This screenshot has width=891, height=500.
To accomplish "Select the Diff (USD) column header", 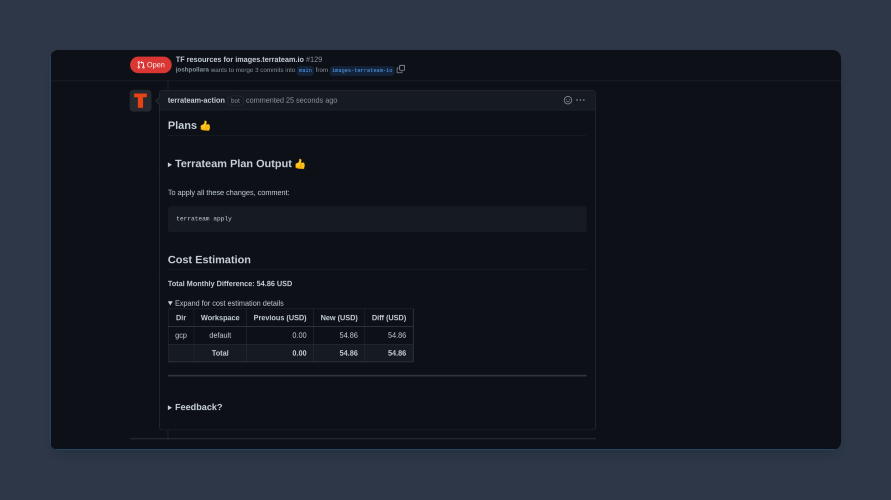I will (389, 318).
